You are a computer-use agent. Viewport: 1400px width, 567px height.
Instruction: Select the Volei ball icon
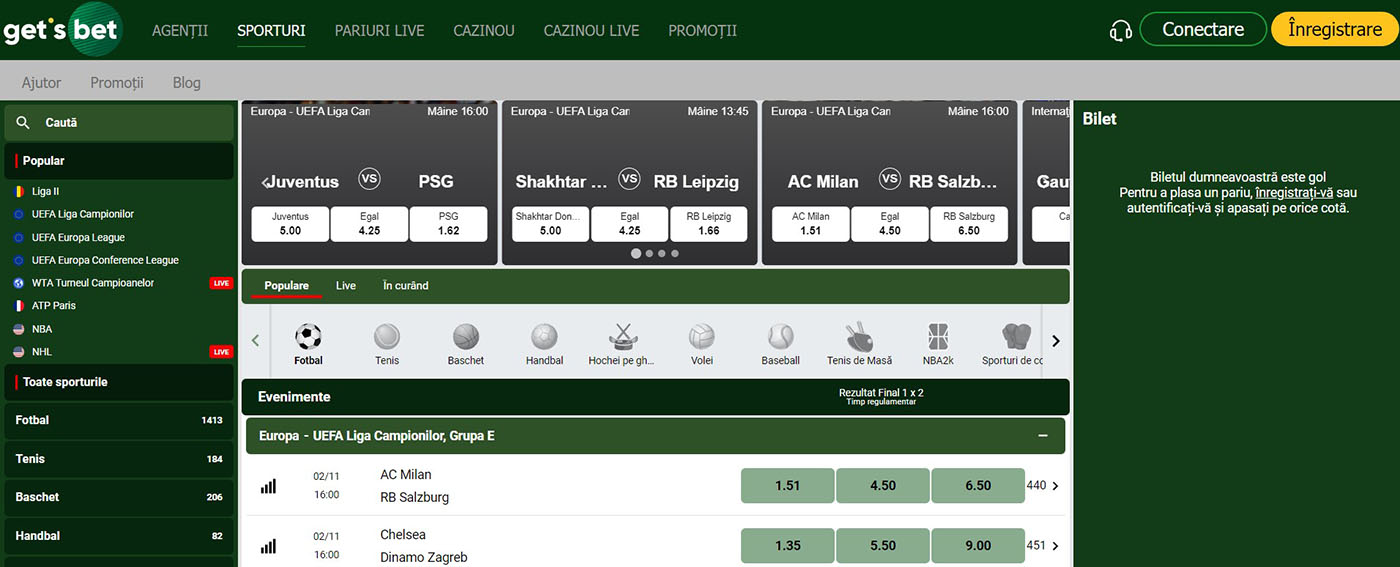pos(702,336)
